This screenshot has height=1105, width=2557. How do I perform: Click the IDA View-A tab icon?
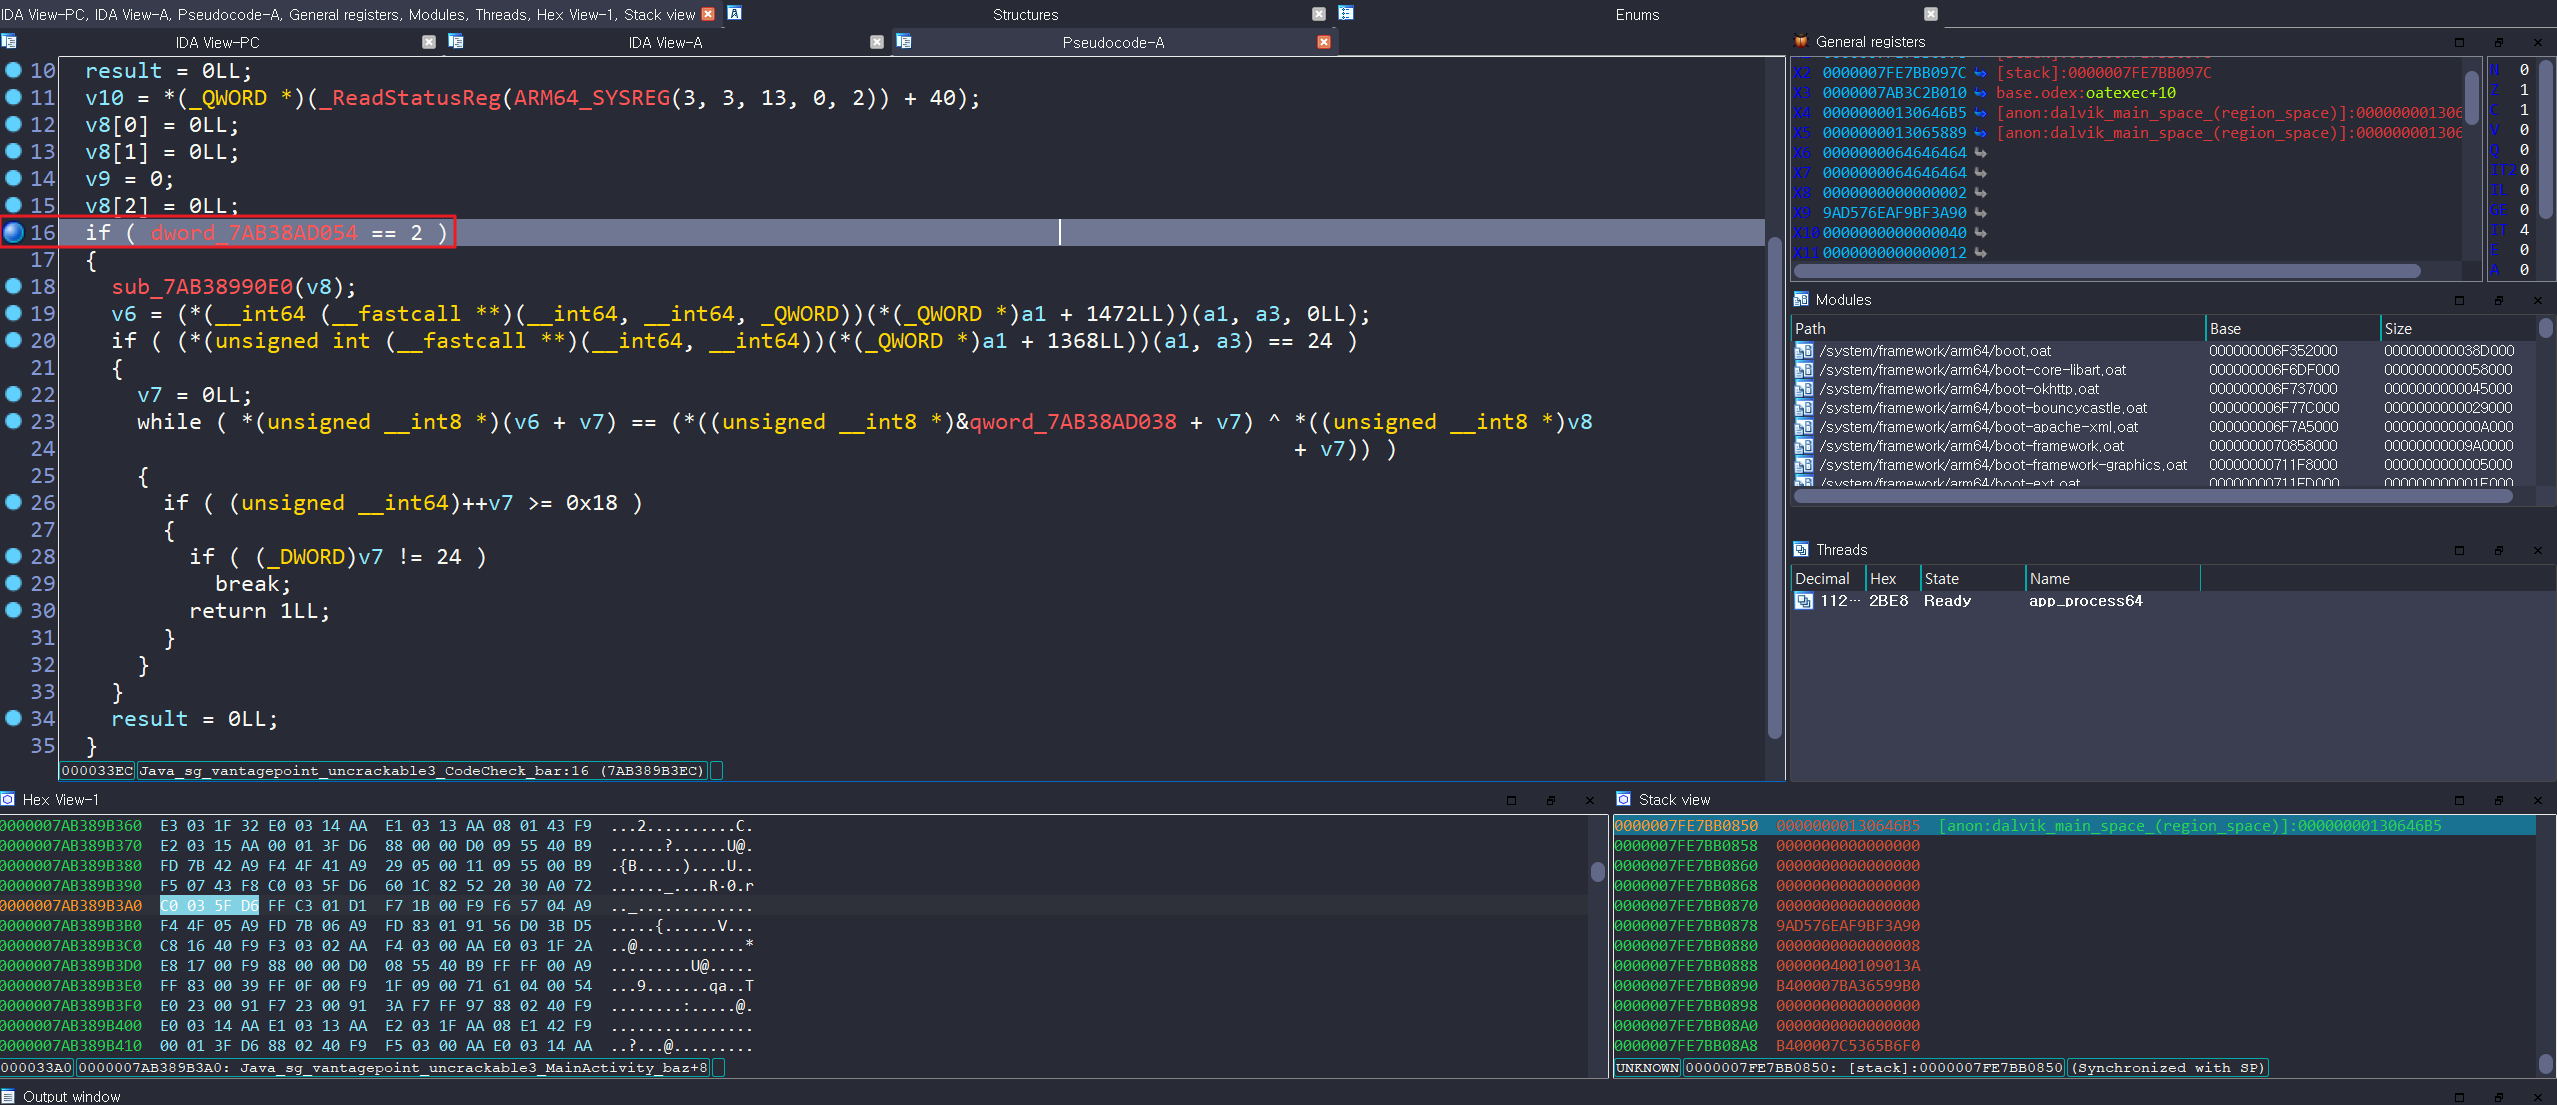pos(456,42)
